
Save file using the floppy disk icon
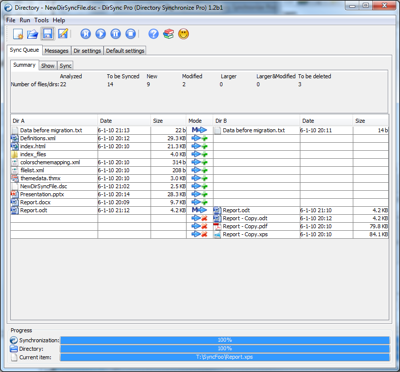[x=48, y=34]
